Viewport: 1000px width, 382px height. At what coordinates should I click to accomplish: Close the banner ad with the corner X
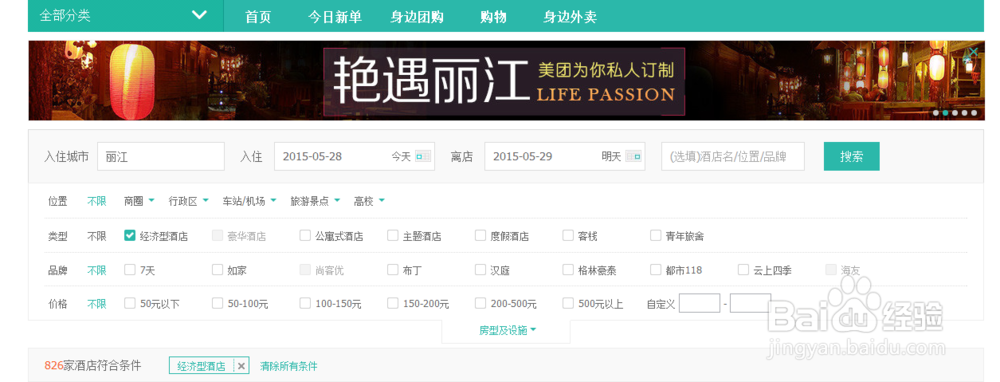pyautogui.click(x=973, y=52)
